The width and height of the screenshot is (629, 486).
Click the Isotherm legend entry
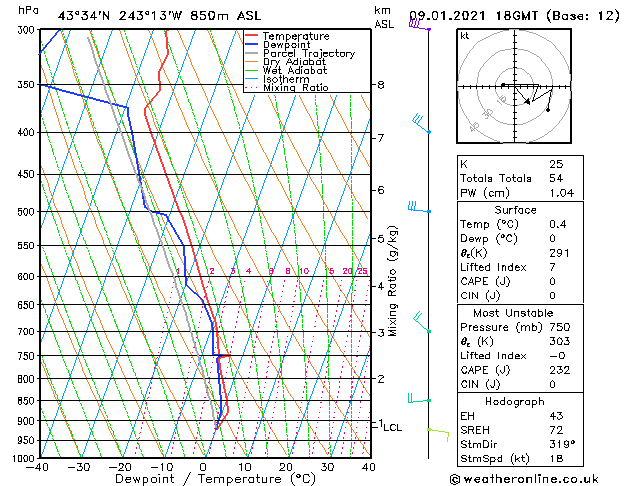point(277,79)
